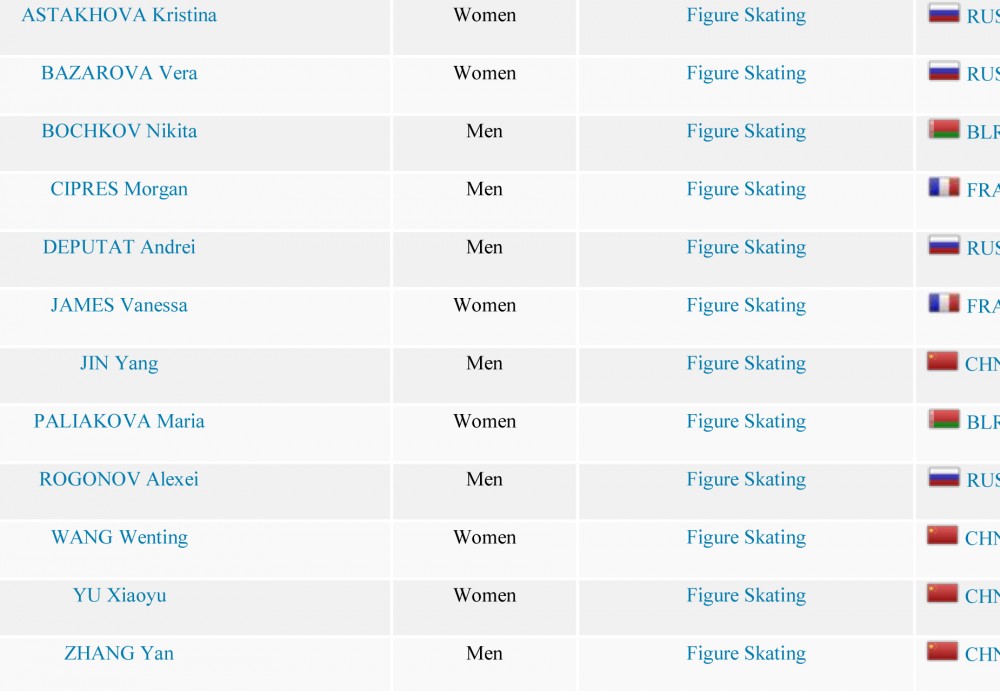Click the CHN country code in WANG Wenting's row
This screenshot has width=1000, height=691.
pos(982,539)
